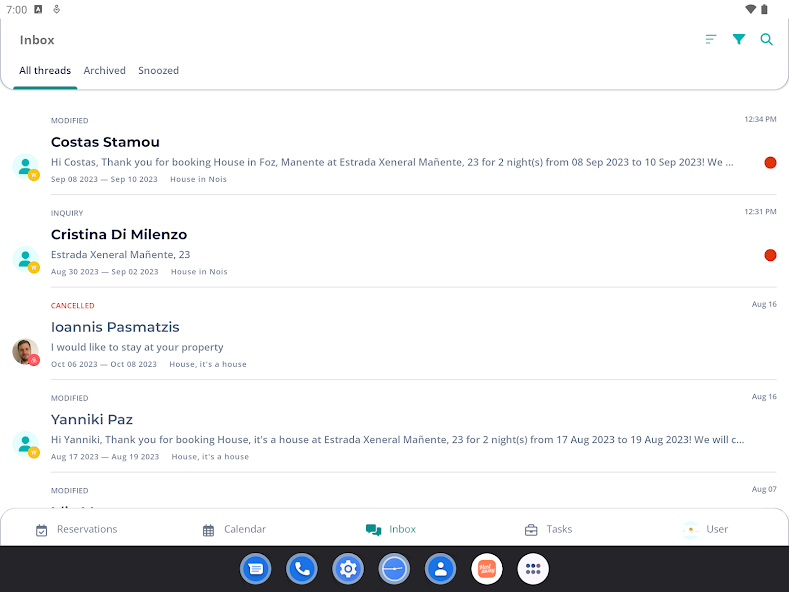The width and height of the screenshot is (789, 592).
Task: Click the CANCELLED status label
Action: coord(72,306)
